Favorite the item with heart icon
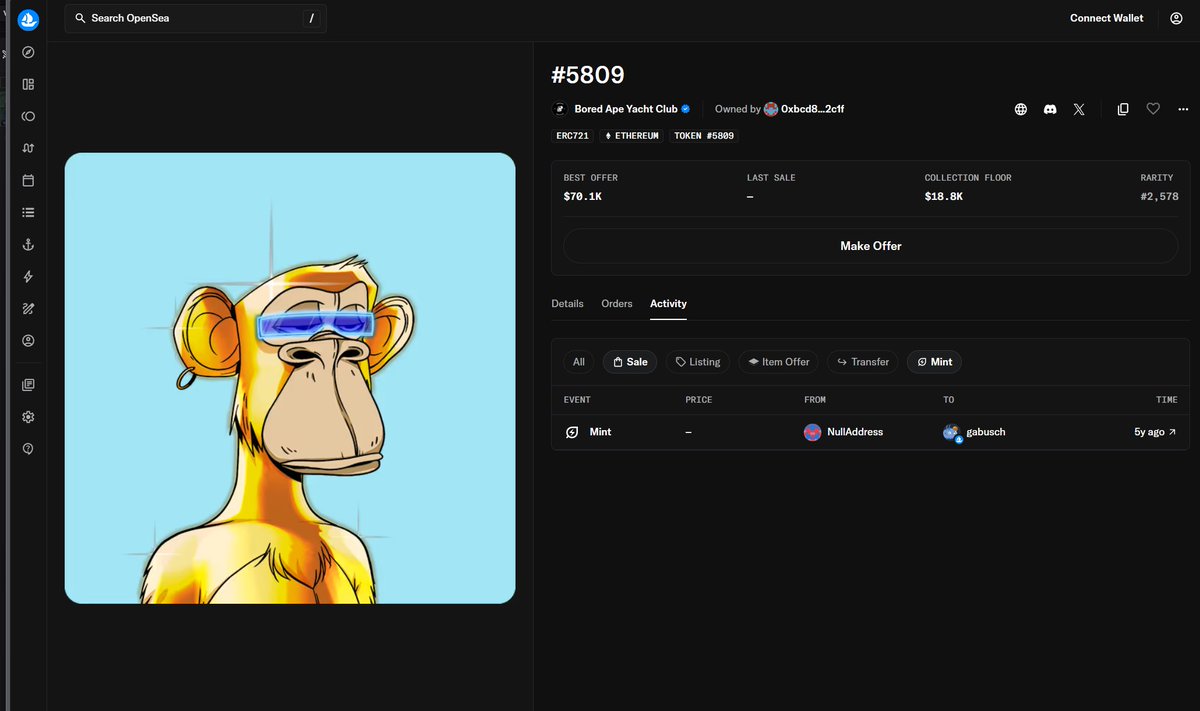 pos(1153,109)
